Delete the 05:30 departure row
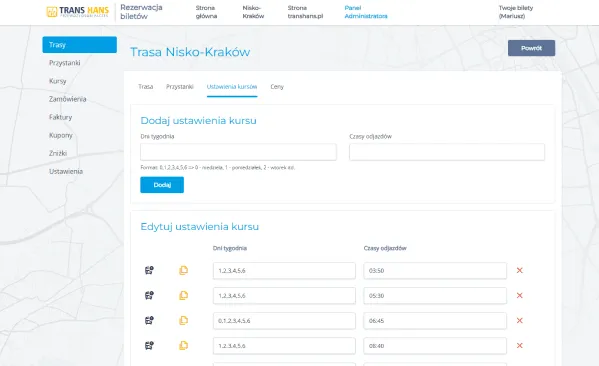The height and width of the screenshot is (366, 599). pyautogui.click(x=520, y=295)
